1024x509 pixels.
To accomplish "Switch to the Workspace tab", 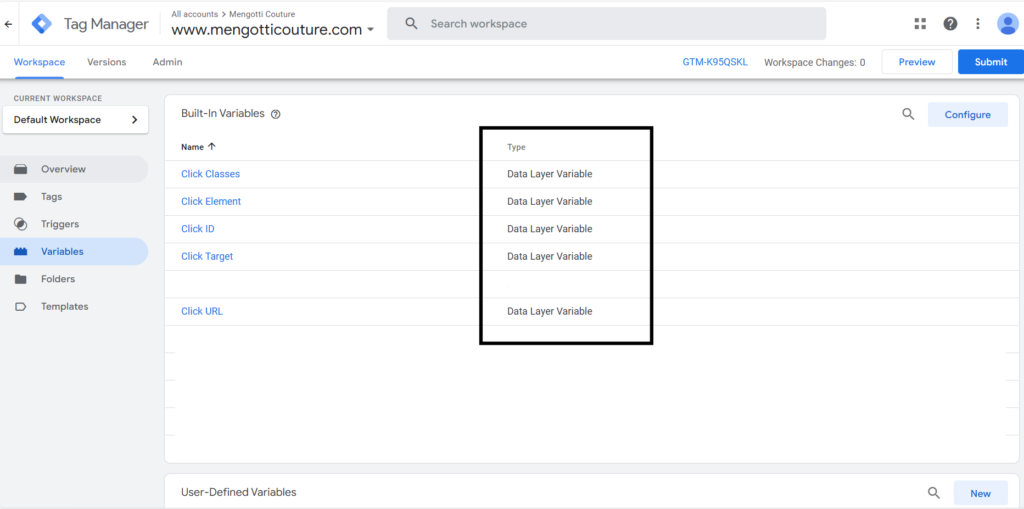I will click(39, 62).
